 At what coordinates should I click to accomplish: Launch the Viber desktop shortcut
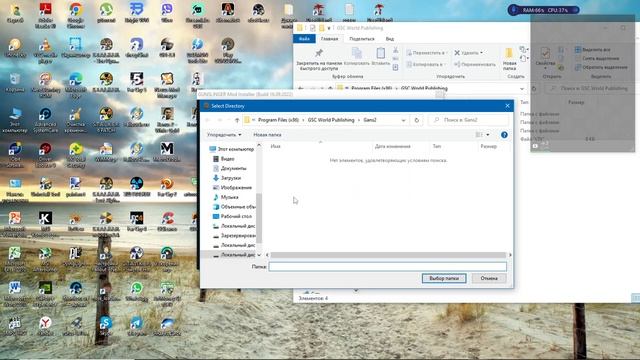tap(167, 12)
